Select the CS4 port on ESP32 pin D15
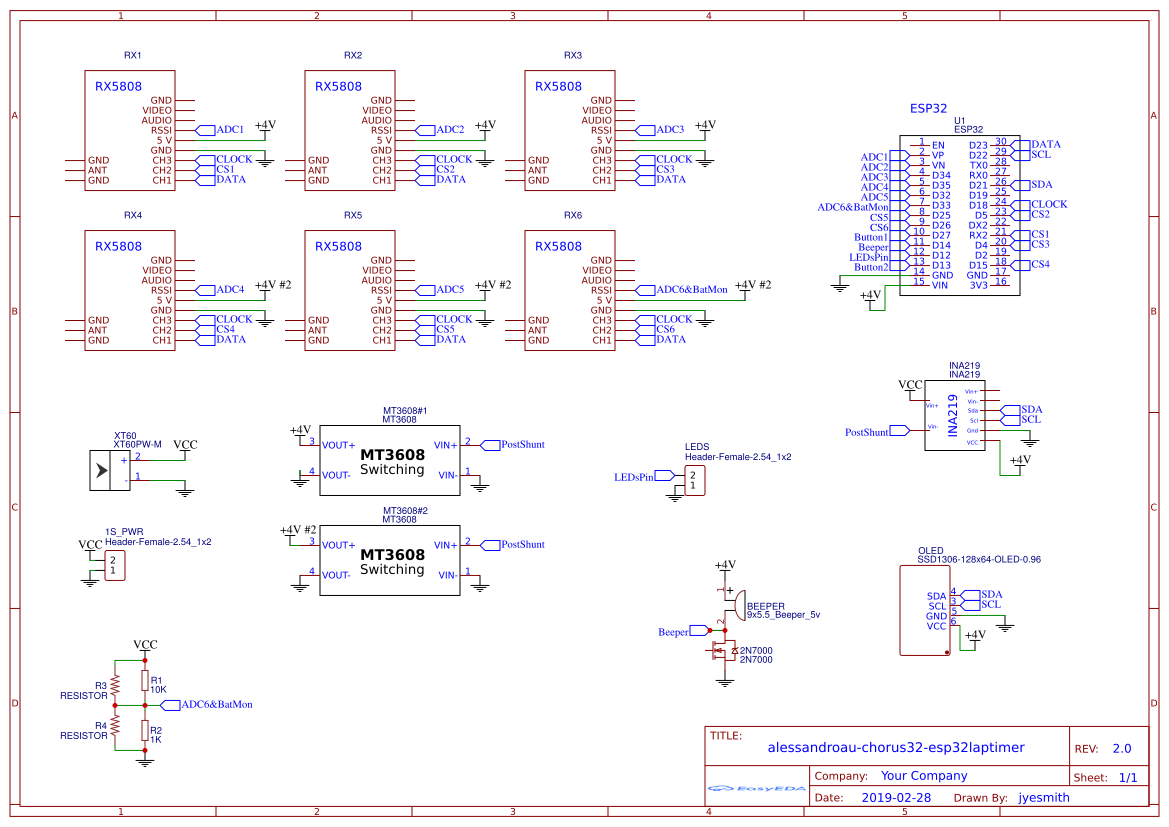Screen dimensions: 1169x827 pos(1032,264)
